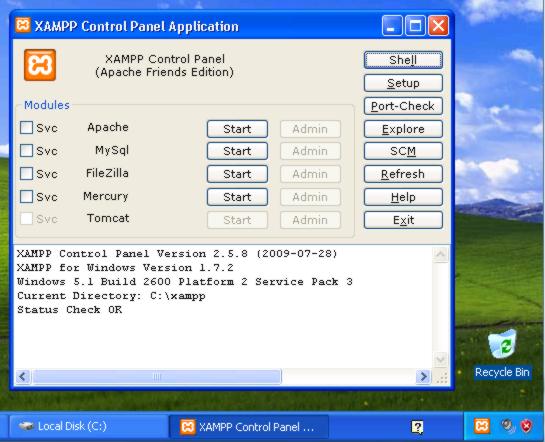Screen dimensions: 545x442
Task: Click the disabled Tomcat Svc checkbox
Action: [26, 219]
